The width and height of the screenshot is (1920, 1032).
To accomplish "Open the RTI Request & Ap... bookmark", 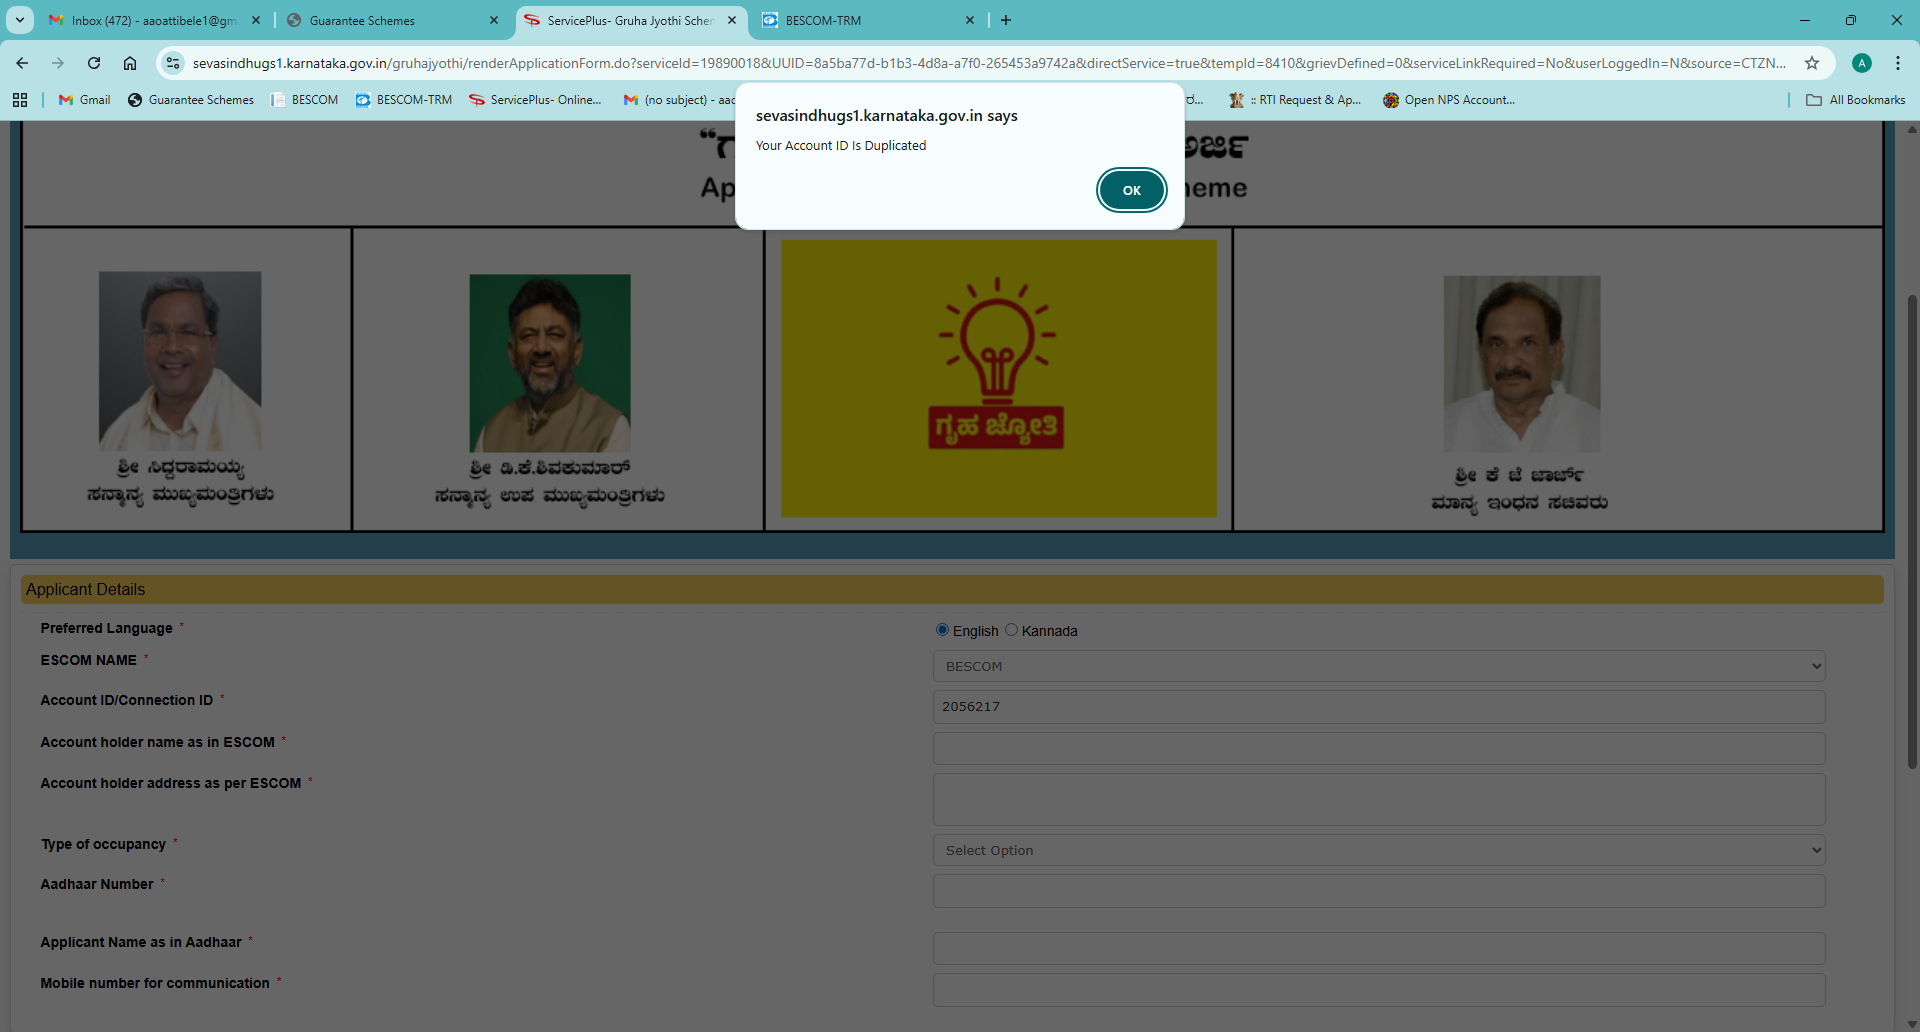I will [x=1296, y=100].
